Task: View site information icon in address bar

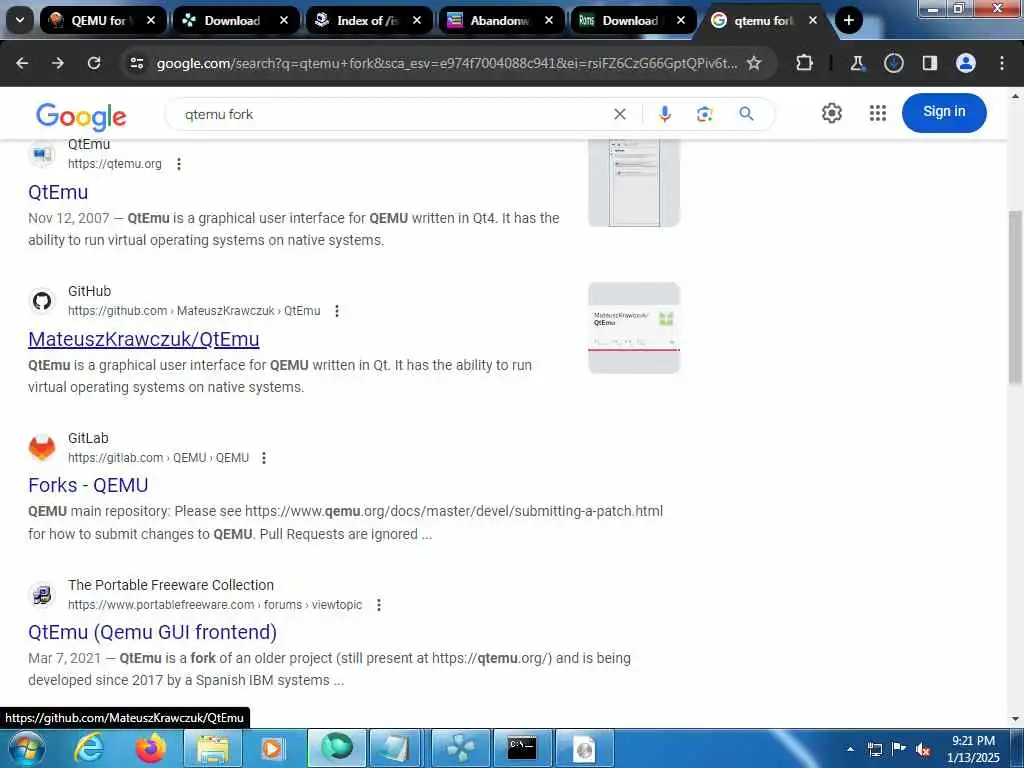Action: click(136, 63)
